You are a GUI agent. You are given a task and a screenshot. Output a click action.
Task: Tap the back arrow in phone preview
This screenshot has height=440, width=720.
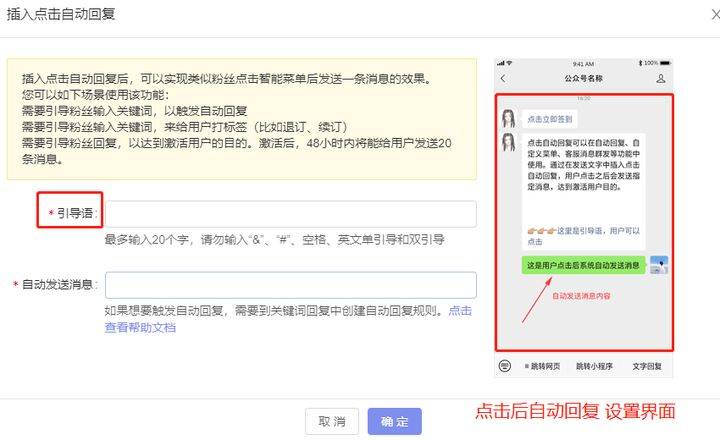point(503,79)
